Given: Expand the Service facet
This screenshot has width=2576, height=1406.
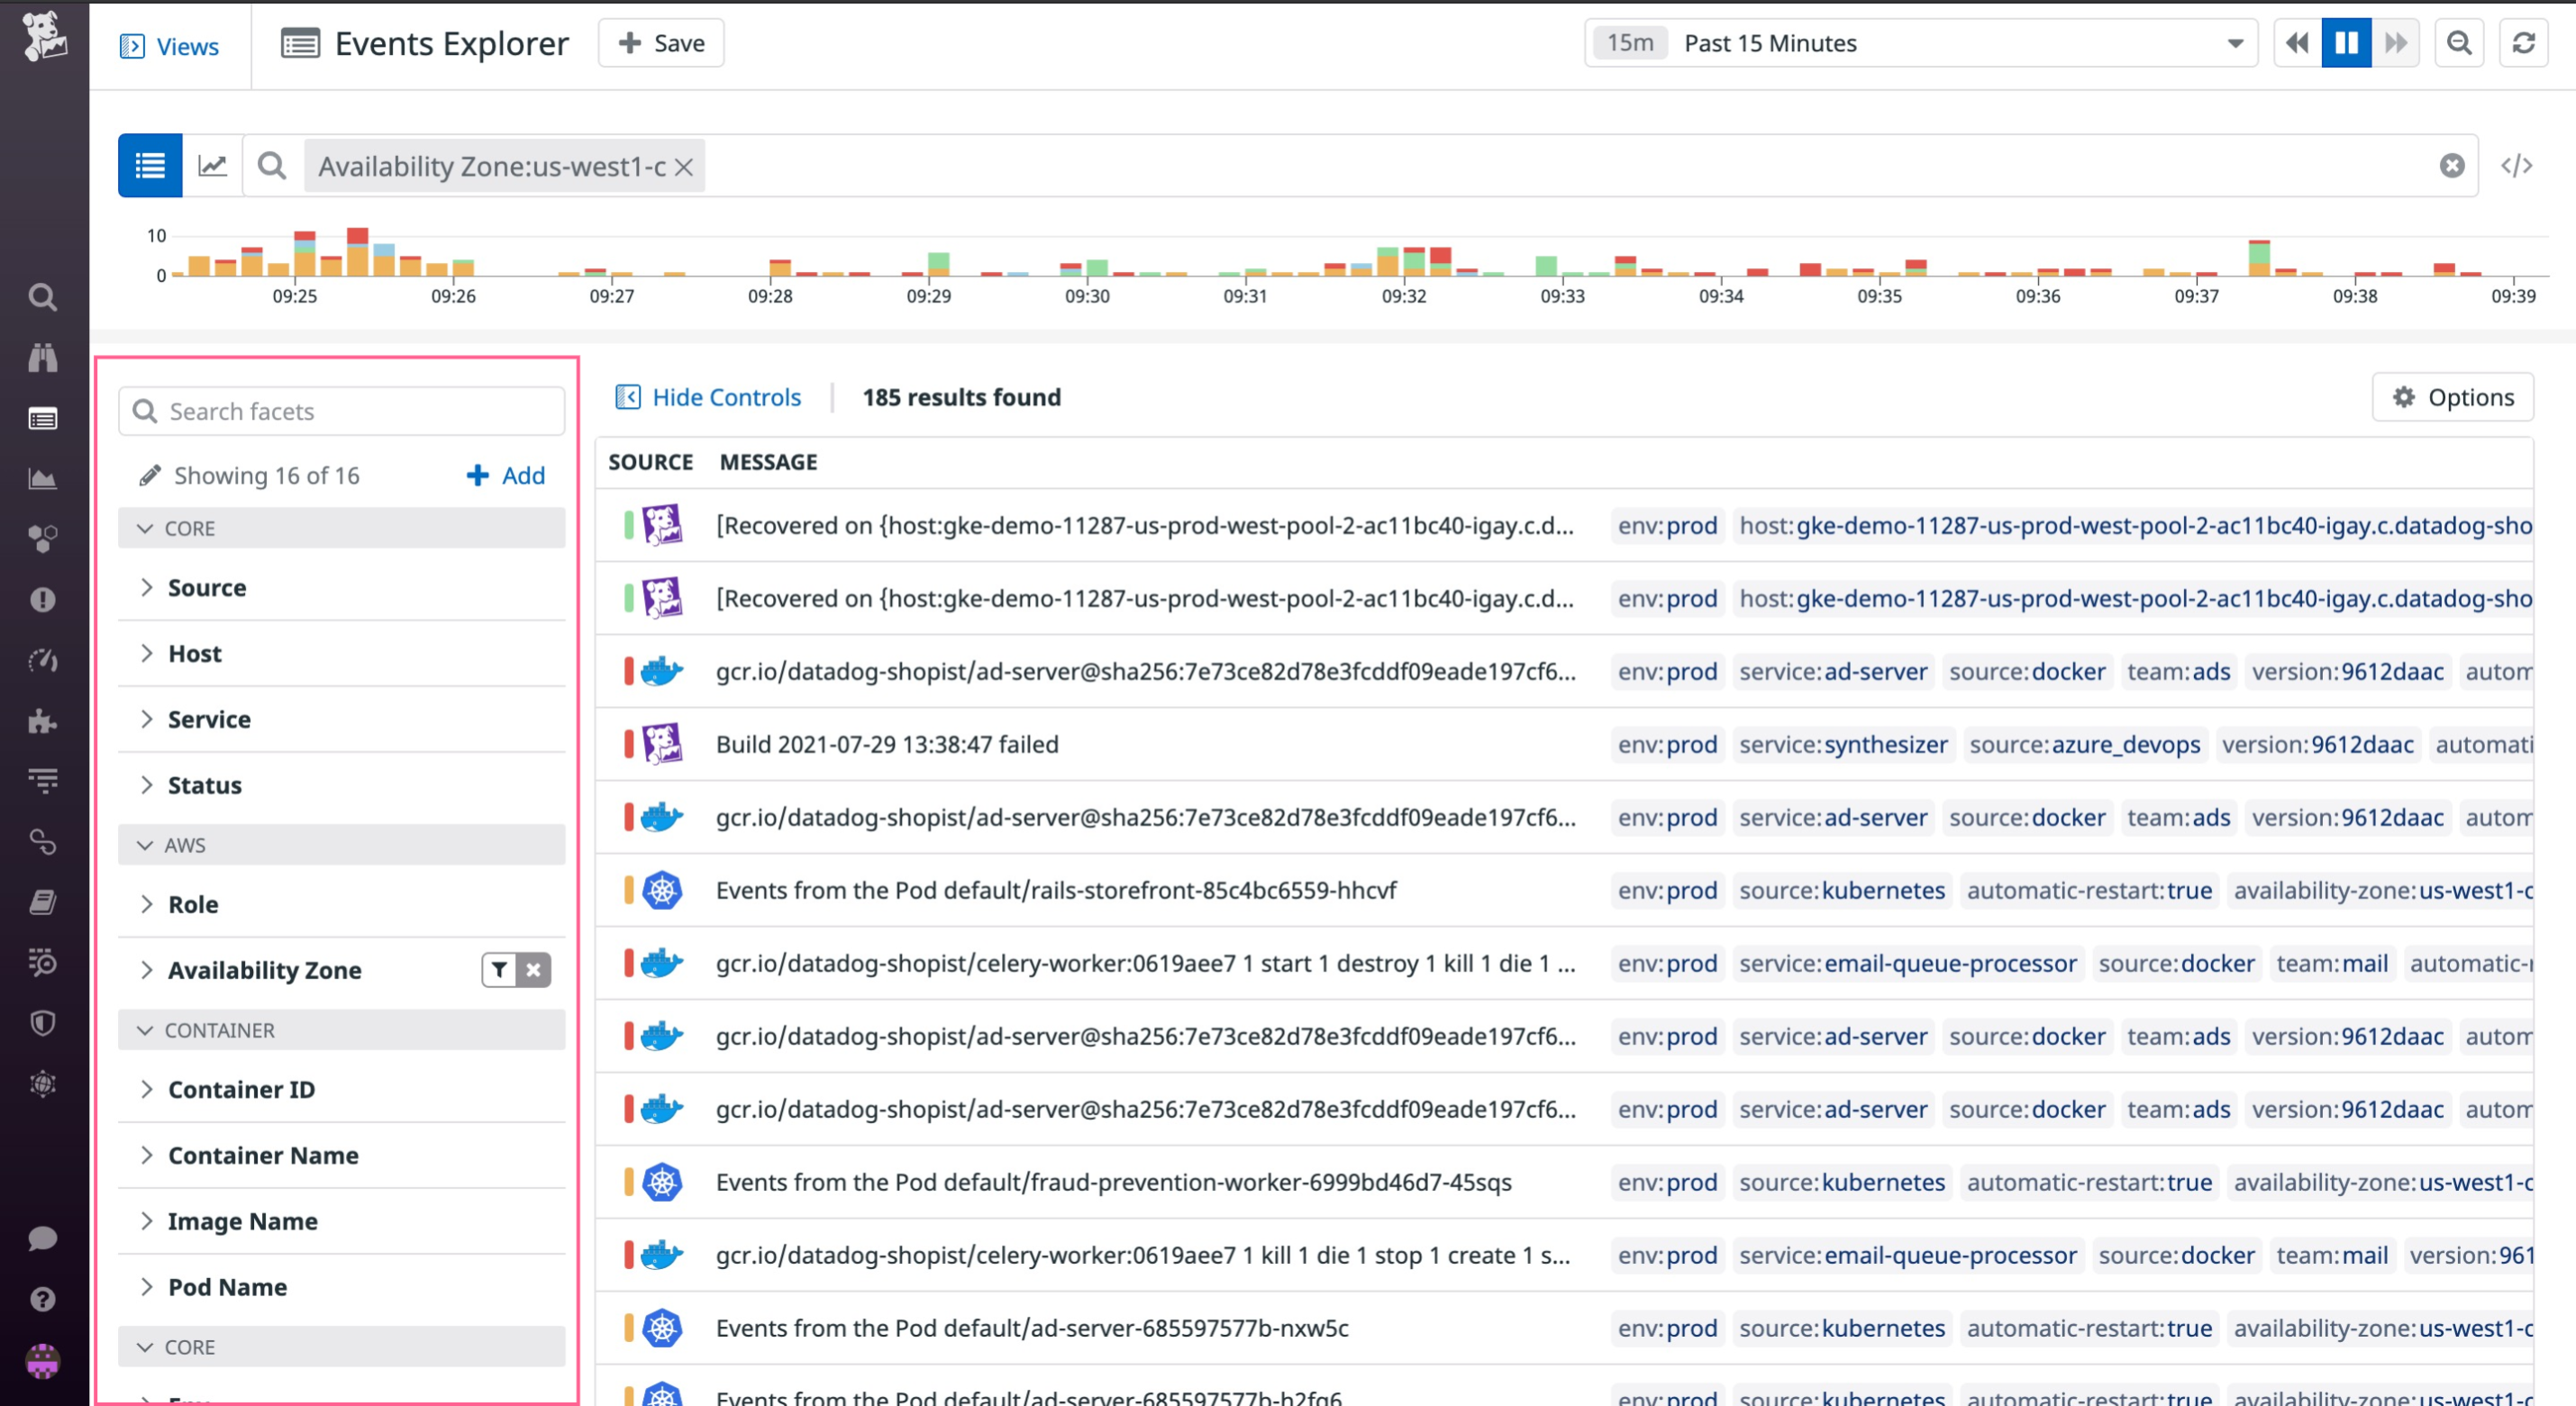Looking at the screenshot, I should coord(342,720).
